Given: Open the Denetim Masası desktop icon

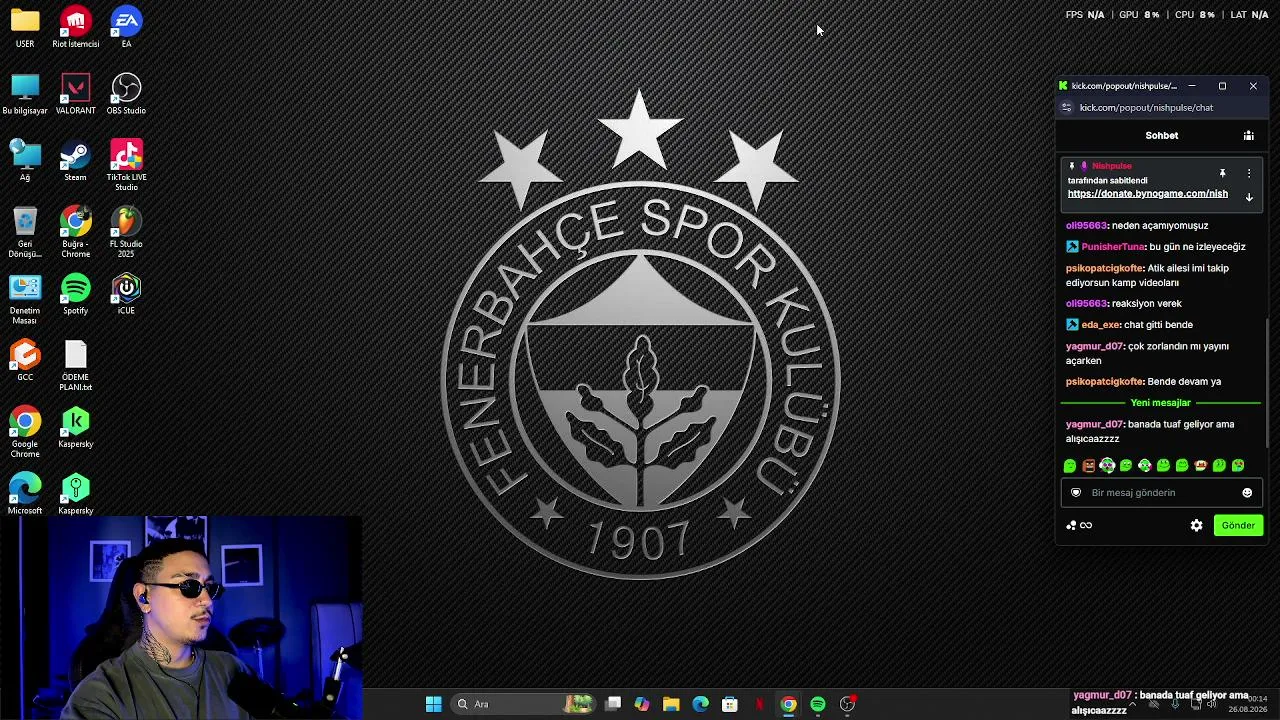Looking at the screenshot, I should click(x=25, y=299).
